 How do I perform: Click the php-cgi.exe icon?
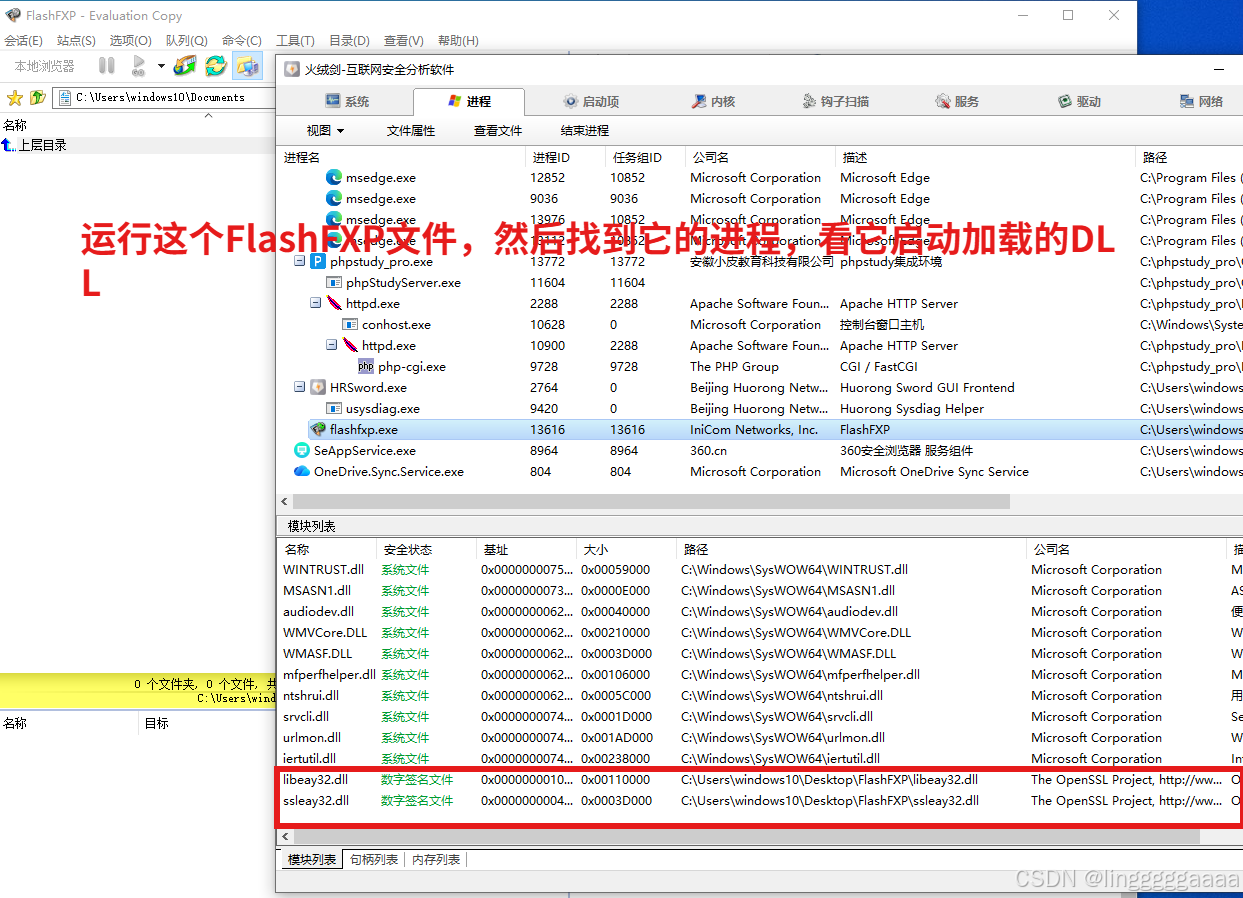point(366,366)
